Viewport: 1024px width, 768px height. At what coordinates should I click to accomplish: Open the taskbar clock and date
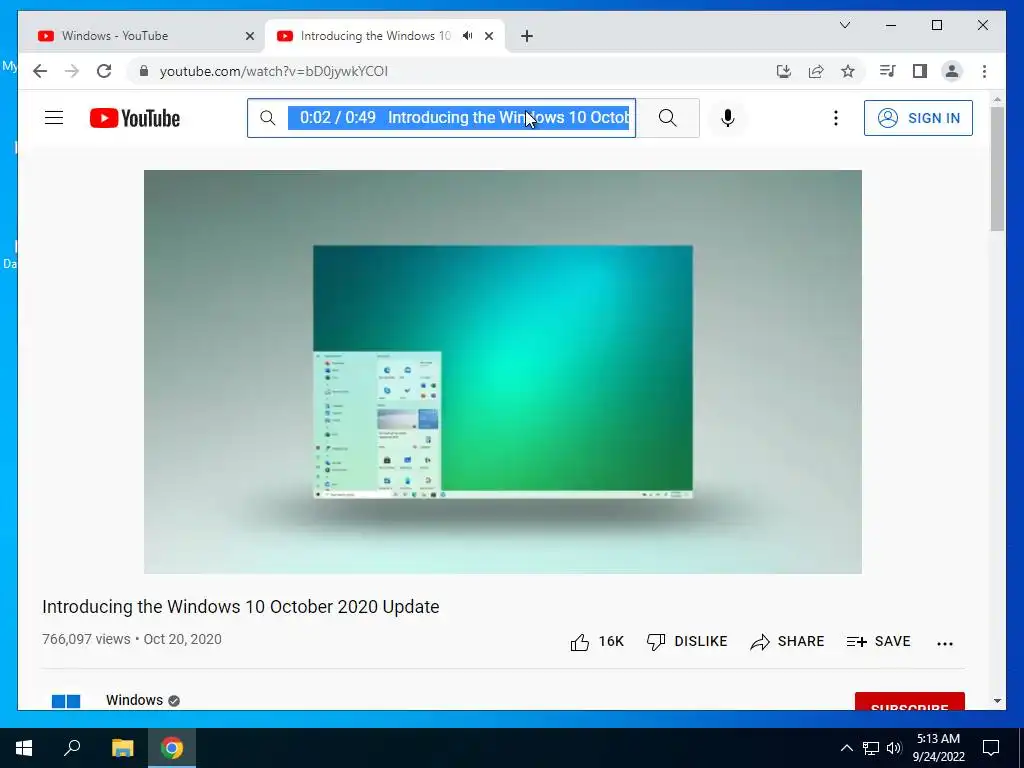click(x=938, y=748)
